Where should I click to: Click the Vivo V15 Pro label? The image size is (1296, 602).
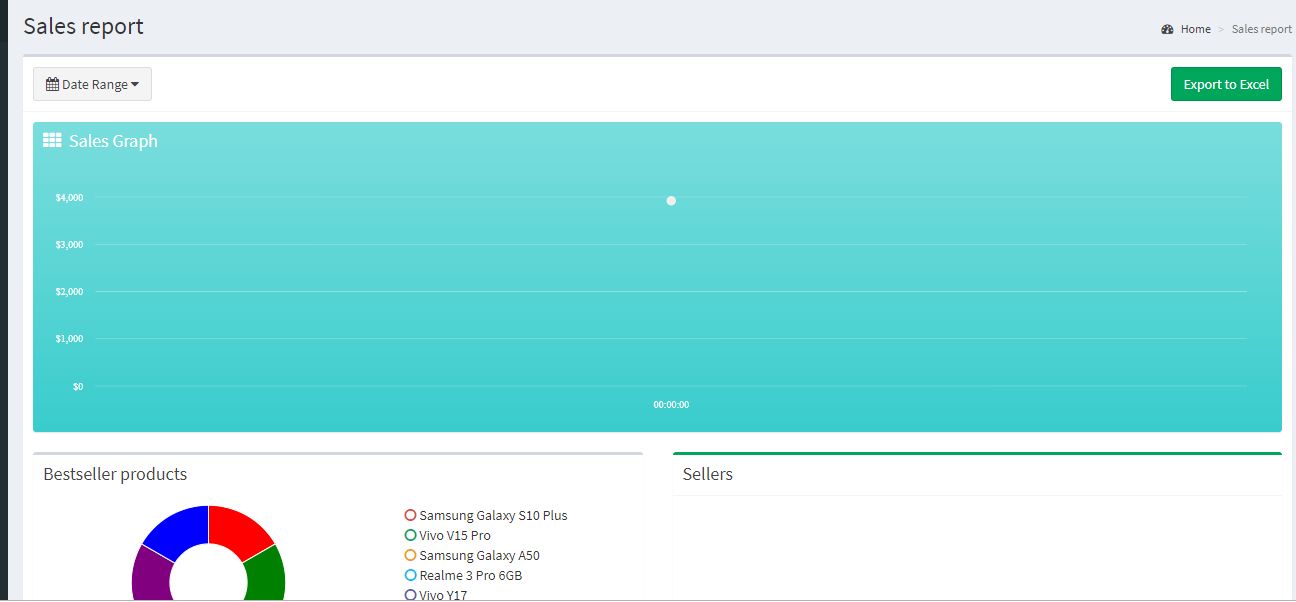tap(455, 535)
